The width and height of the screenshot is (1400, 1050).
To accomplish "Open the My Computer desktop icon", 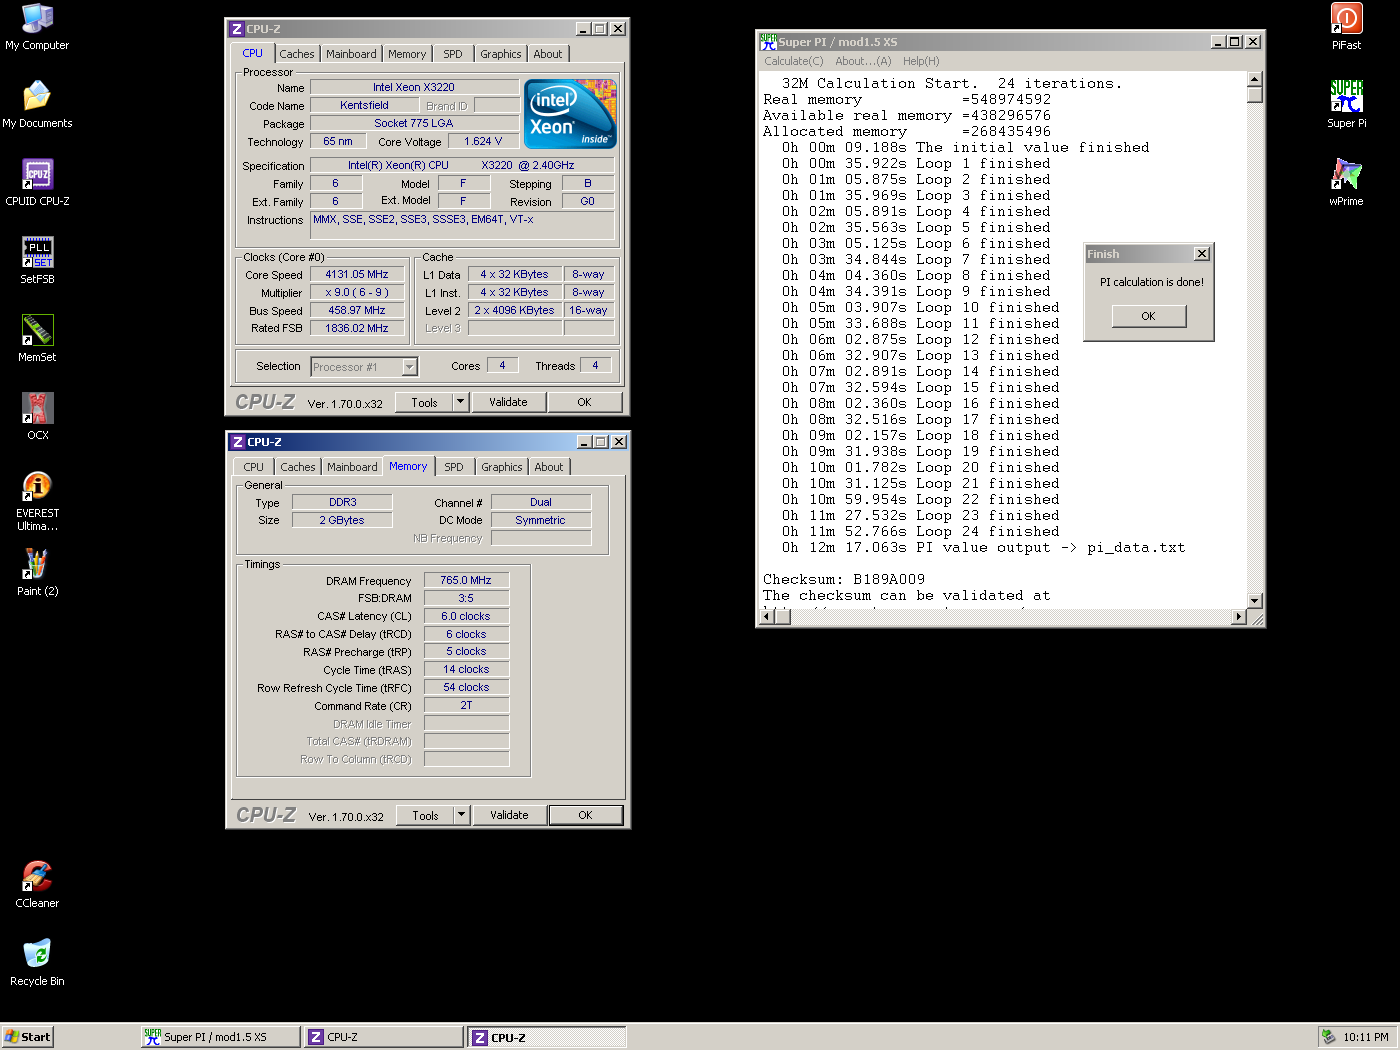I will pos(37,27).
